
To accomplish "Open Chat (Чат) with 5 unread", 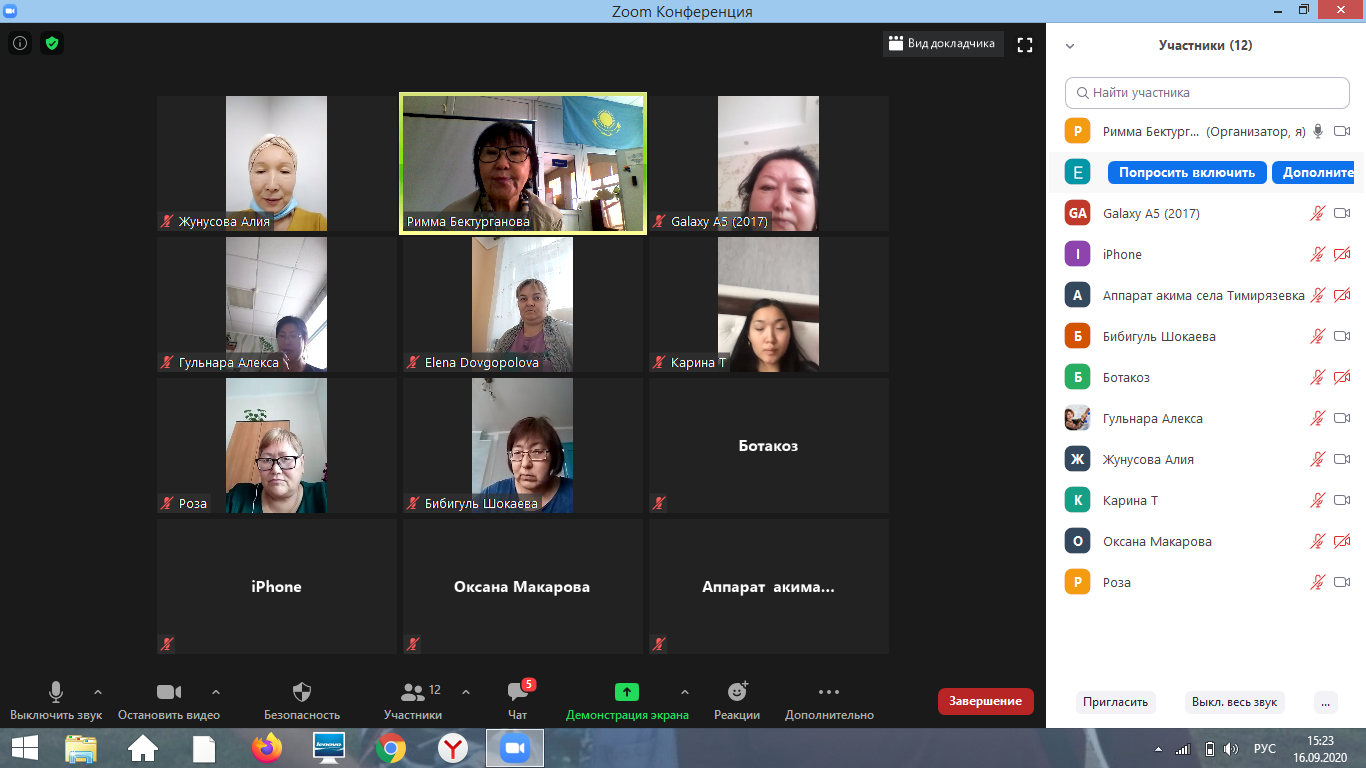I will (518, 692).
